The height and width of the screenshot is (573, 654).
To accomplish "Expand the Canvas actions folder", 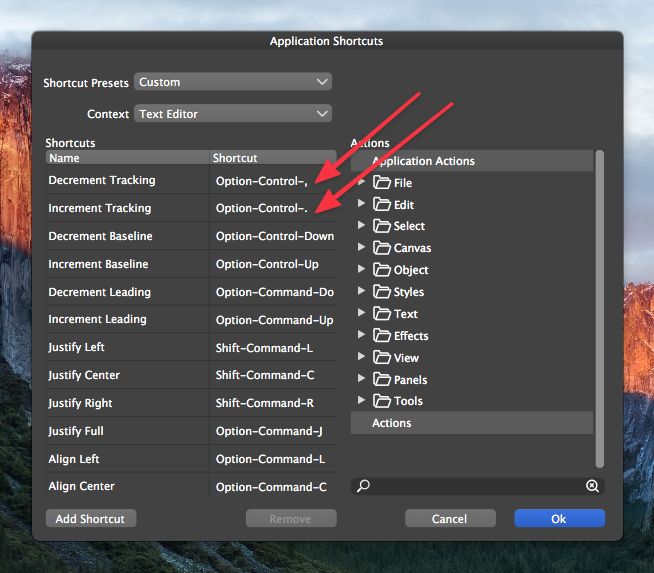I will (x=361, y=247).
